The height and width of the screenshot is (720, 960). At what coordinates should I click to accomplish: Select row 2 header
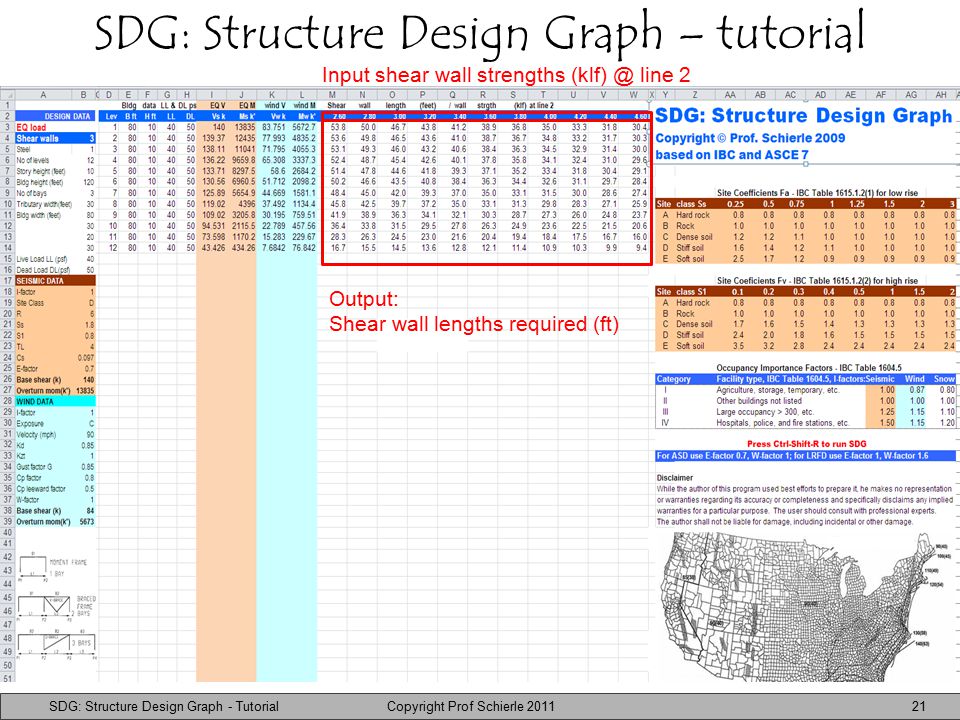click(x=7, y=116)
